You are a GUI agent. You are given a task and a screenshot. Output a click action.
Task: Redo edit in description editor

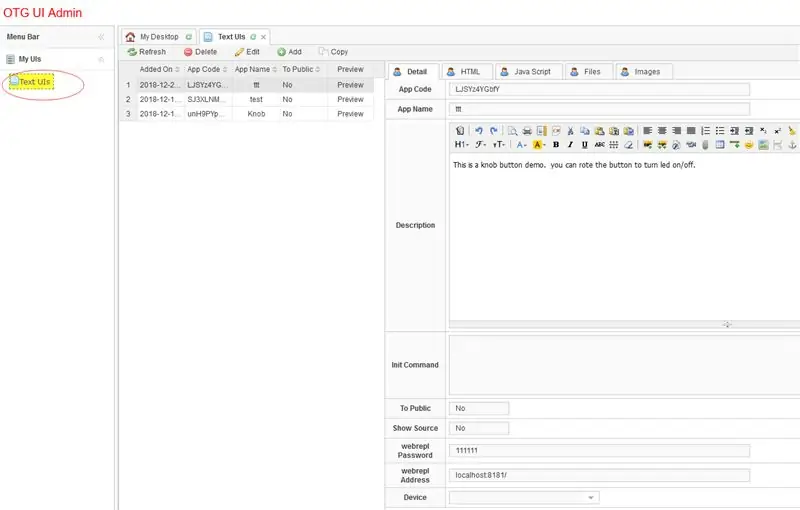[493, 131]
